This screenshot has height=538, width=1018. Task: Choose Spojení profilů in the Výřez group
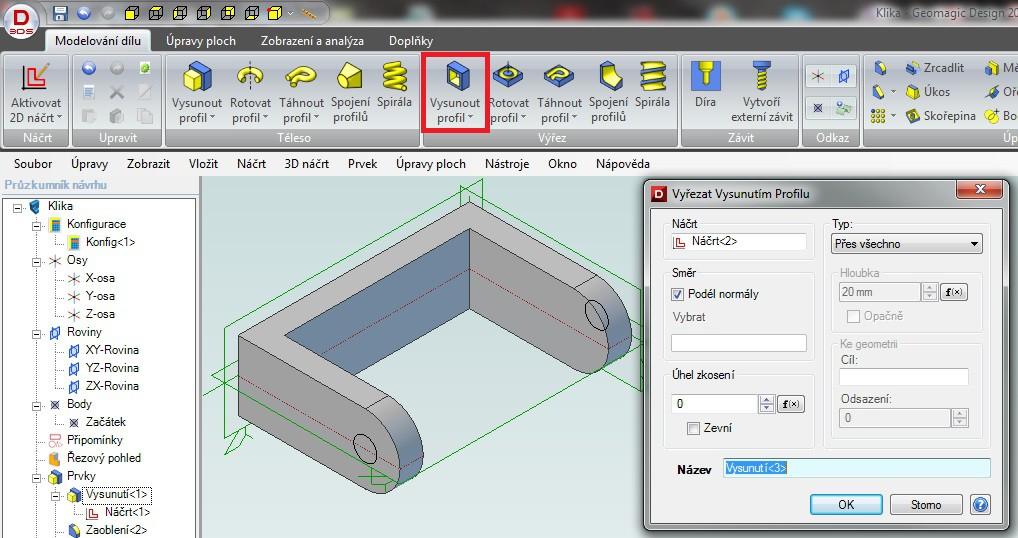click(x=608, y=92)
